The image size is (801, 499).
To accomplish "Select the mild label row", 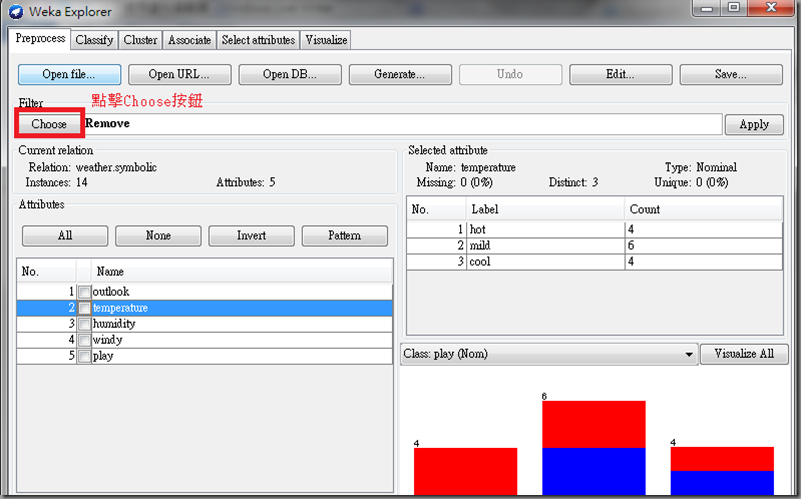I will click(x=595, y=246).
